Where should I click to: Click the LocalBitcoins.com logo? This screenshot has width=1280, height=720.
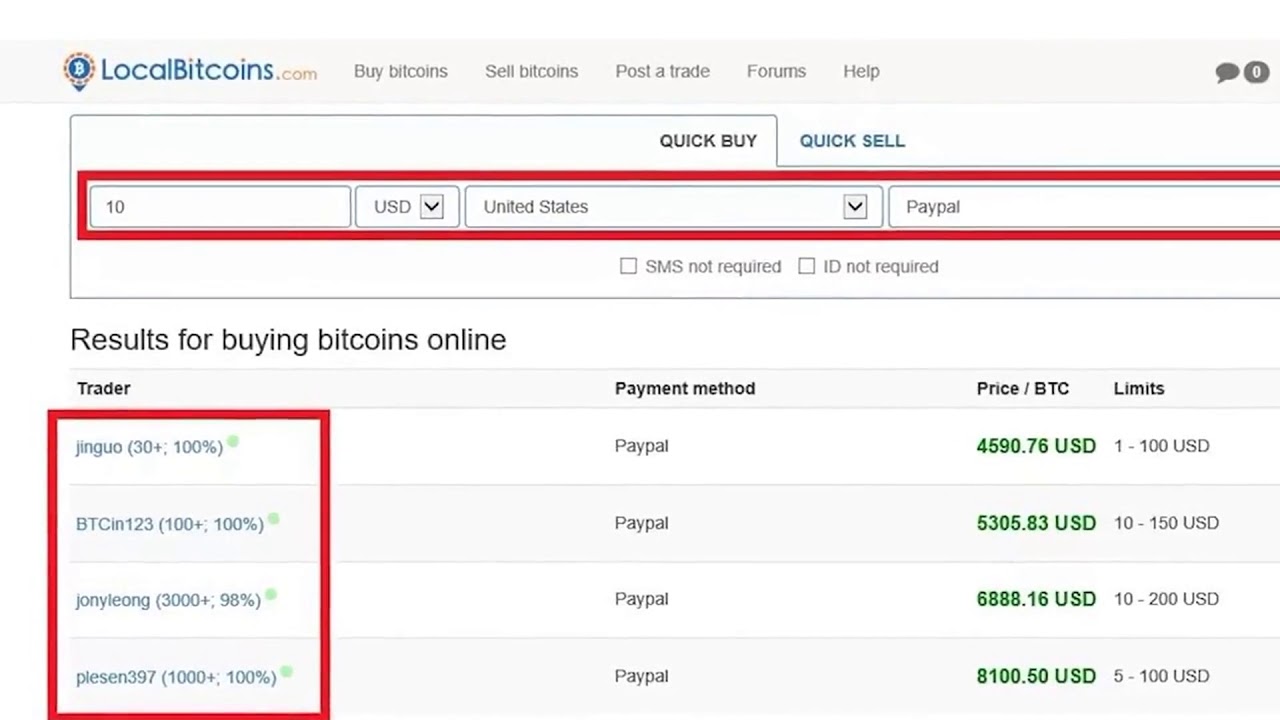coord(190,71)
